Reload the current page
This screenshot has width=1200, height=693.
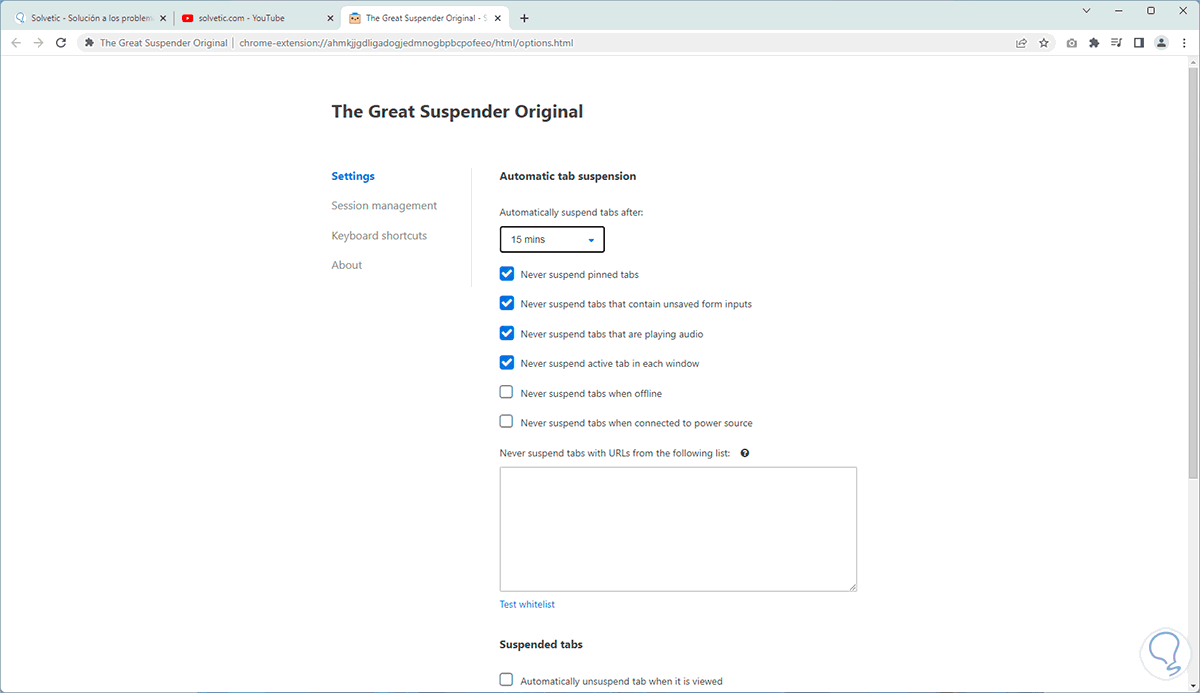(61, 43)
